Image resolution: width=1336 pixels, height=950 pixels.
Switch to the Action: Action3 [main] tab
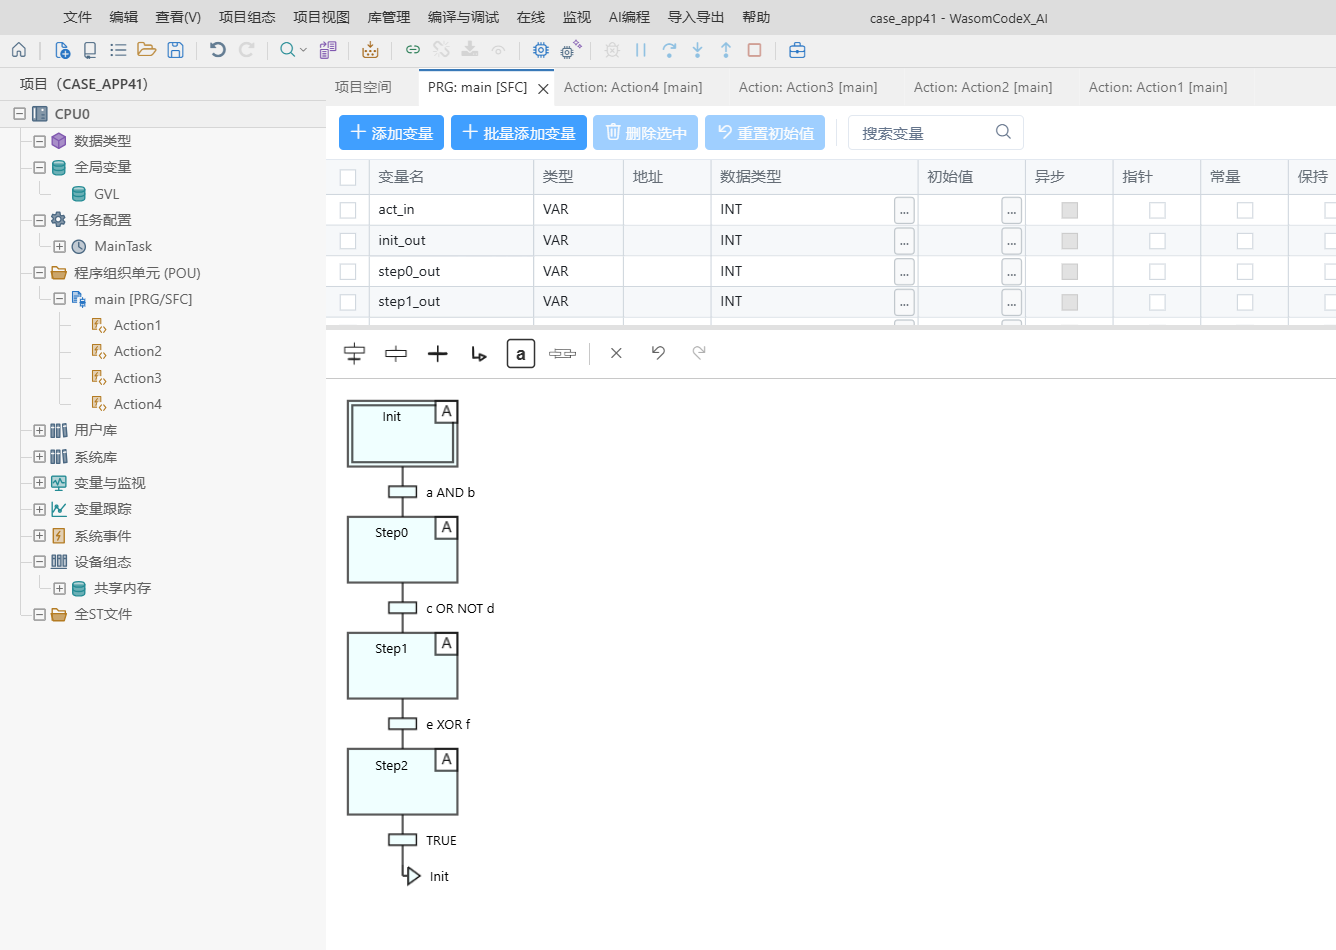[808, 87]
